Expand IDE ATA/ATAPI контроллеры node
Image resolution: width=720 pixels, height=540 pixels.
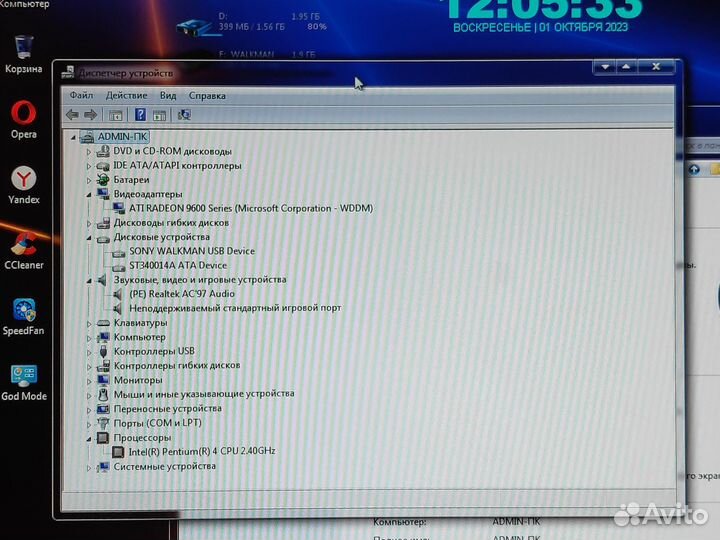[x=89, y=166]
